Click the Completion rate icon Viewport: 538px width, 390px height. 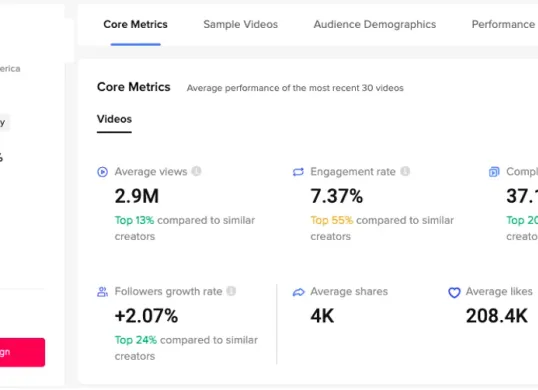[494, 172]
